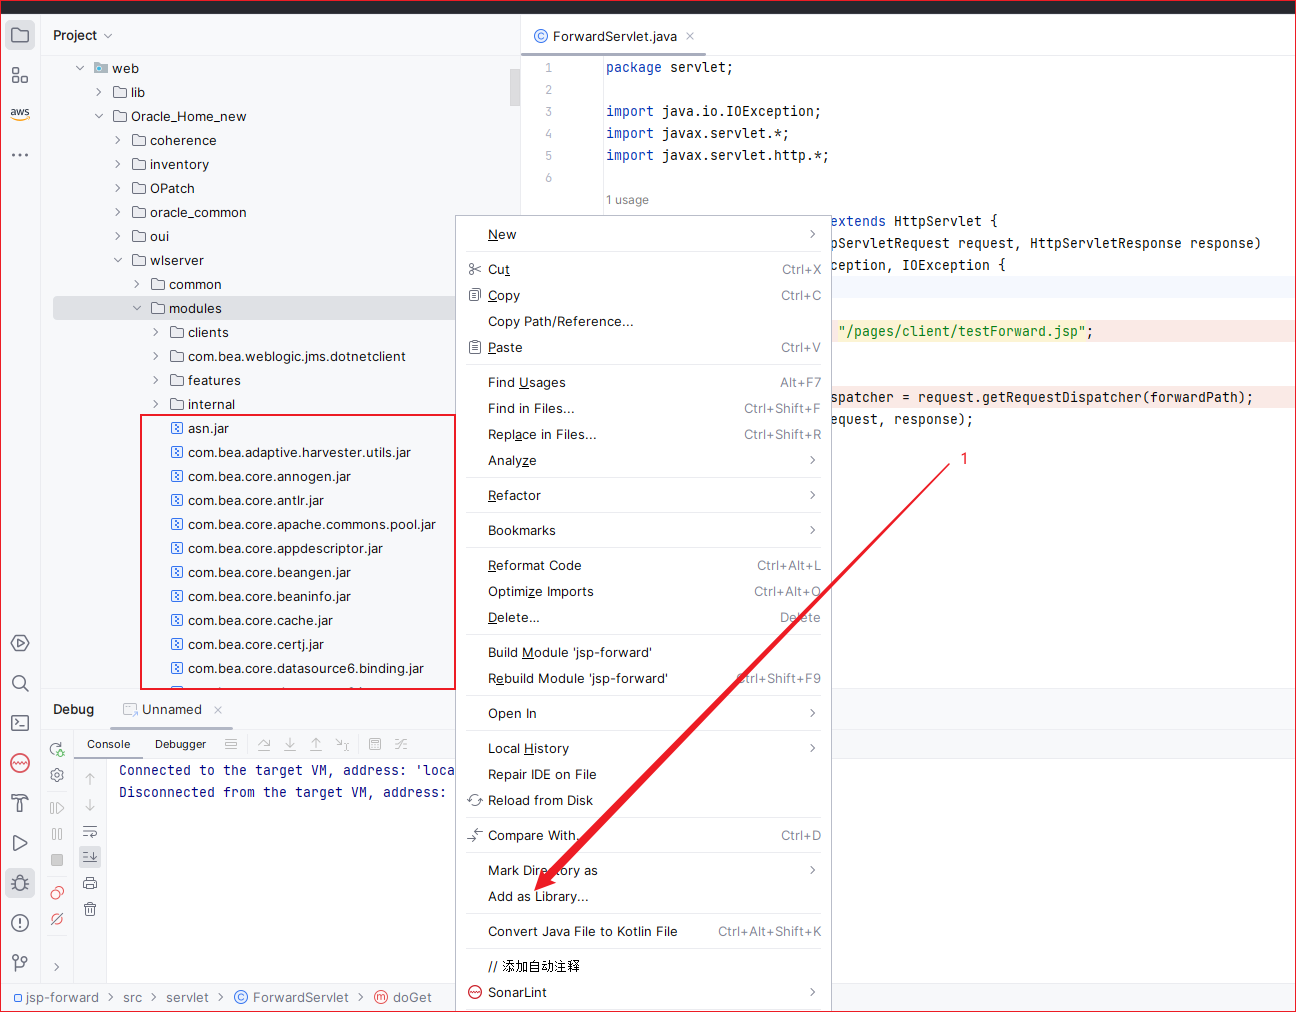The width and height of the screenshot is (1296, 1012).
Task: Click the ForwardServlet breadcrumb
Action: (x=292, y=997)
